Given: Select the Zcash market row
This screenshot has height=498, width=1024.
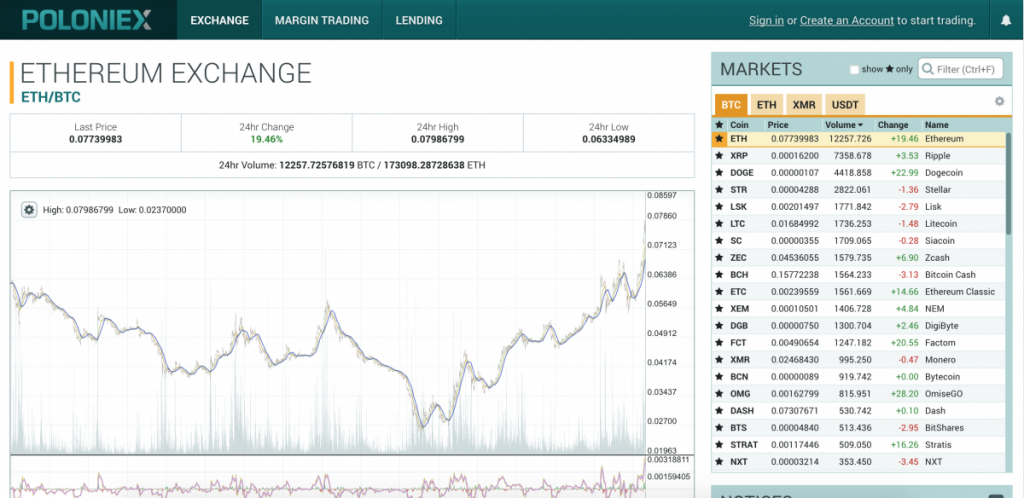Looking at the screenshot, I should [x=857, y=258].
